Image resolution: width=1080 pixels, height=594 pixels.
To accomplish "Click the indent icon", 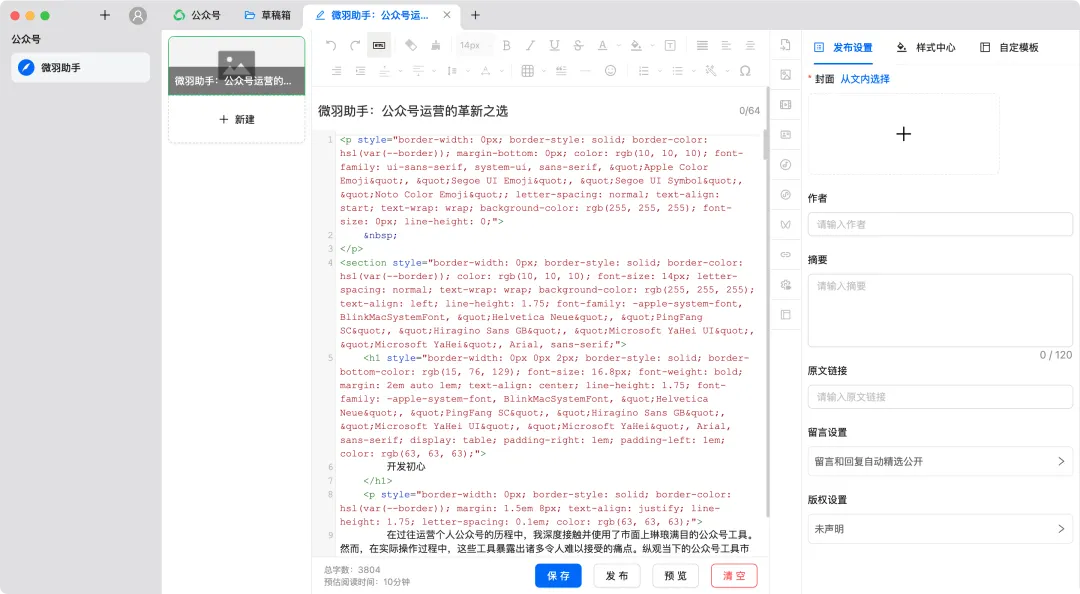I will click(360, 71).
